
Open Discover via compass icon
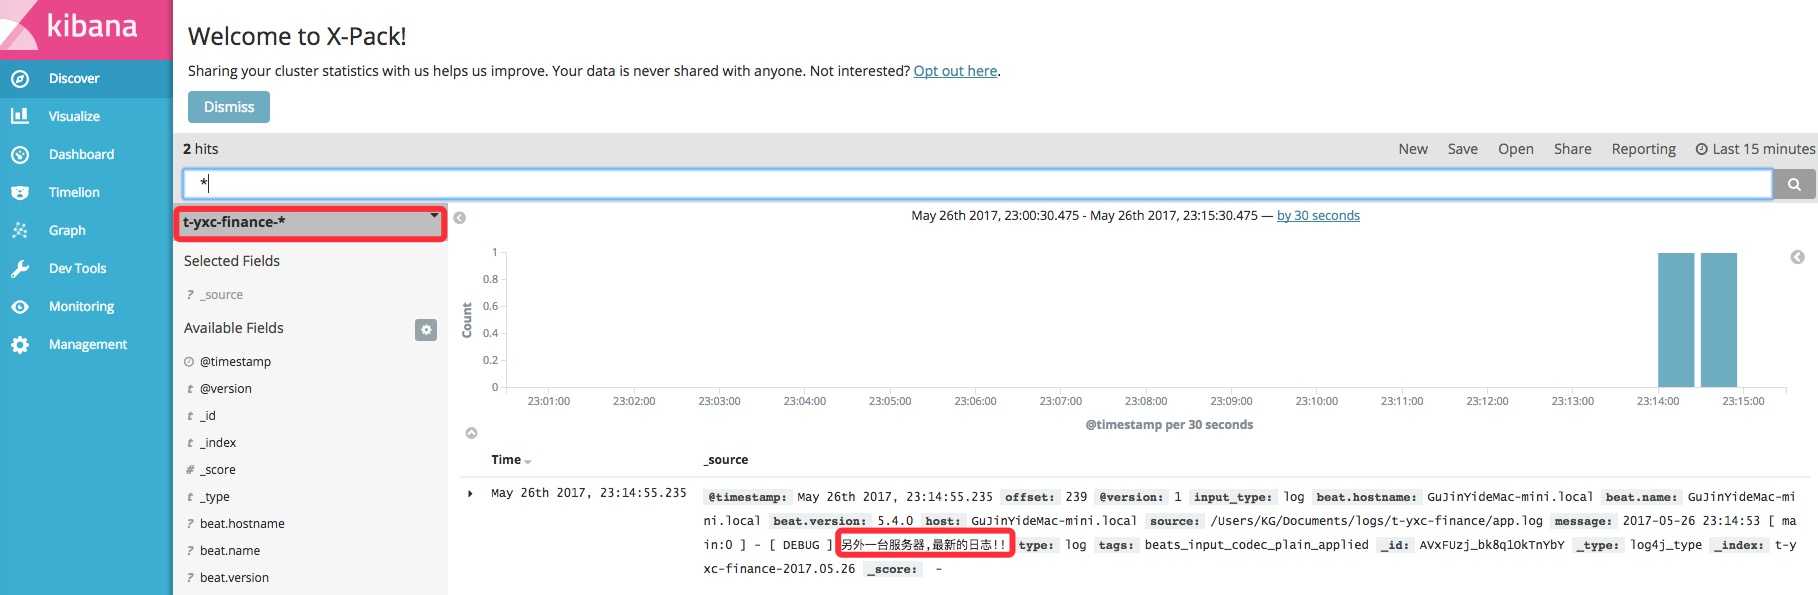point(20,78)
